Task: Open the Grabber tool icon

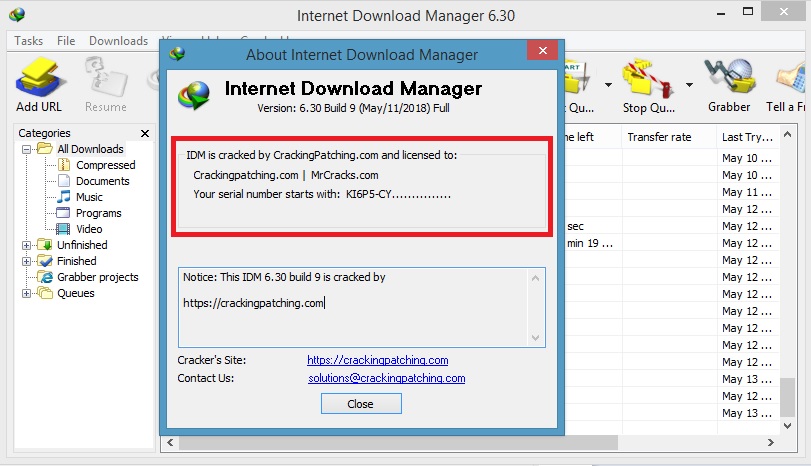Action: (x=730, y=78)
